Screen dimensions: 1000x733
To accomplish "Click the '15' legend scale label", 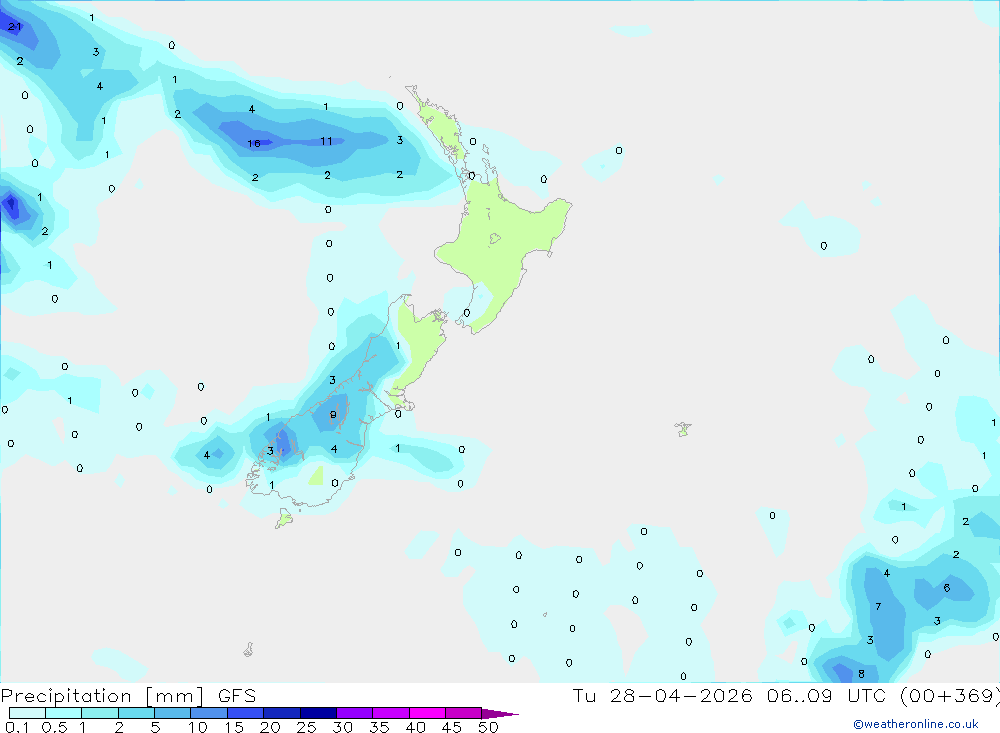I will (234, 727).
